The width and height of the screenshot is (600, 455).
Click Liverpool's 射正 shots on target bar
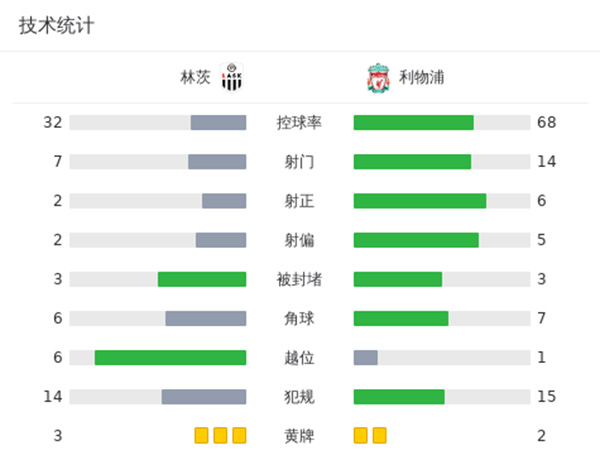point(420,200)
